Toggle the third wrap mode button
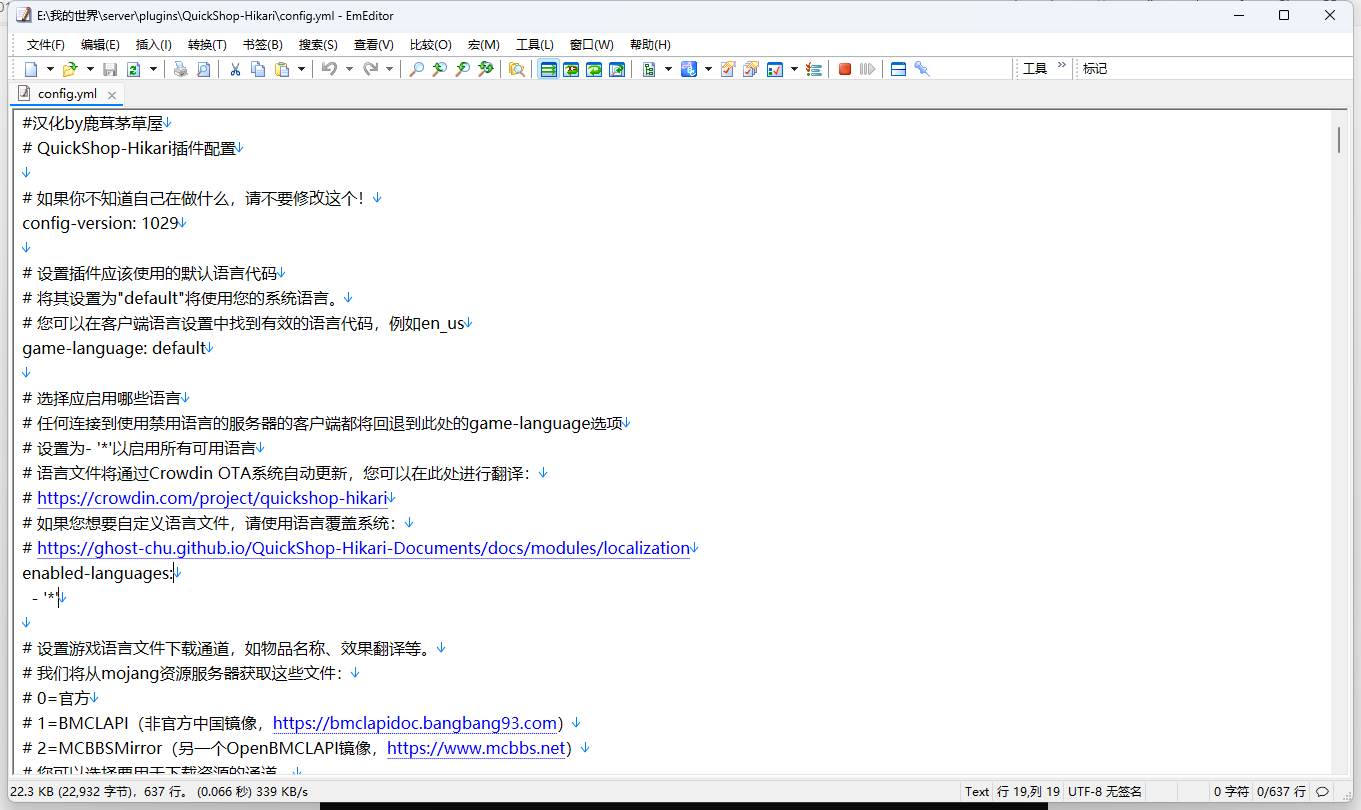This screenshot has height=810, width=1361. [594, 69]
